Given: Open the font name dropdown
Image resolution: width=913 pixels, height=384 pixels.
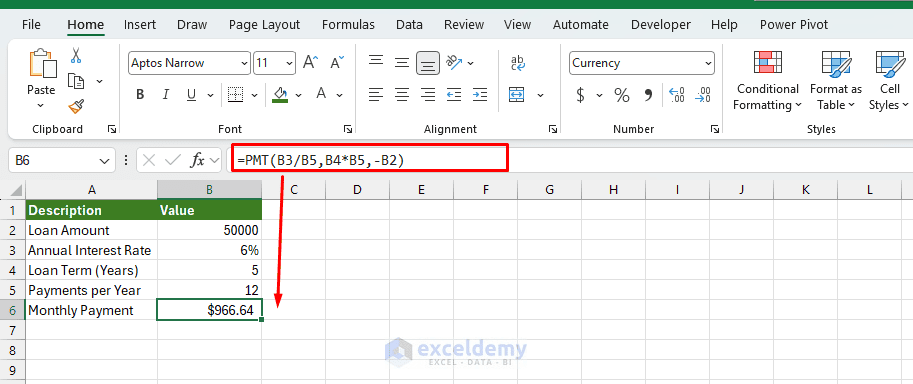Looking at the screenshot, I should (244, 63).
